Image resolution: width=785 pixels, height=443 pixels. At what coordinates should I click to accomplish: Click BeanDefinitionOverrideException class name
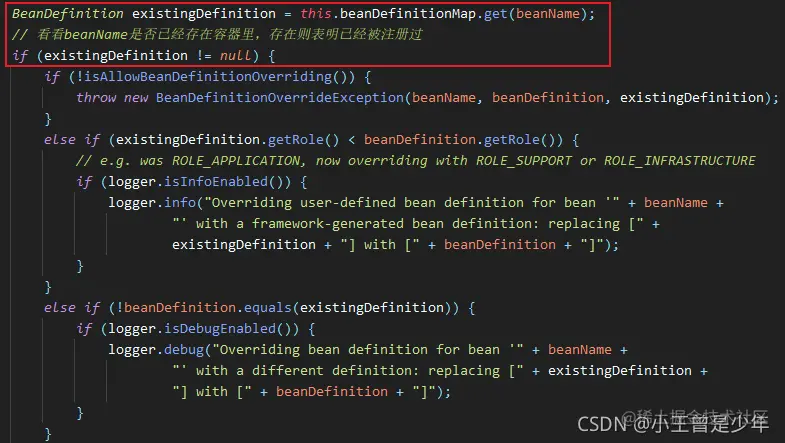pos(279,98)
